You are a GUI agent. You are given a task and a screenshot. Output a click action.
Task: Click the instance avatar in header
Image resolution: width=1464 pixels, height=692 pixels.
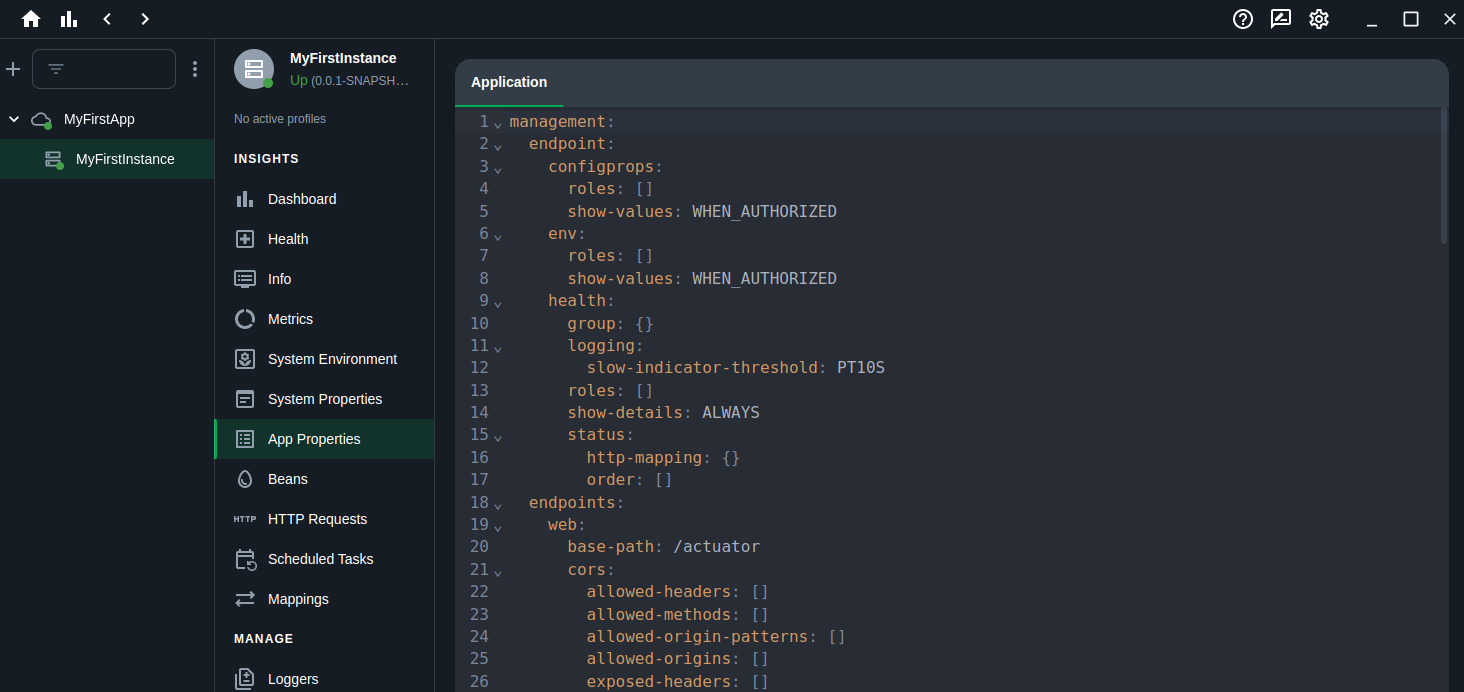(x=254, y=69)
